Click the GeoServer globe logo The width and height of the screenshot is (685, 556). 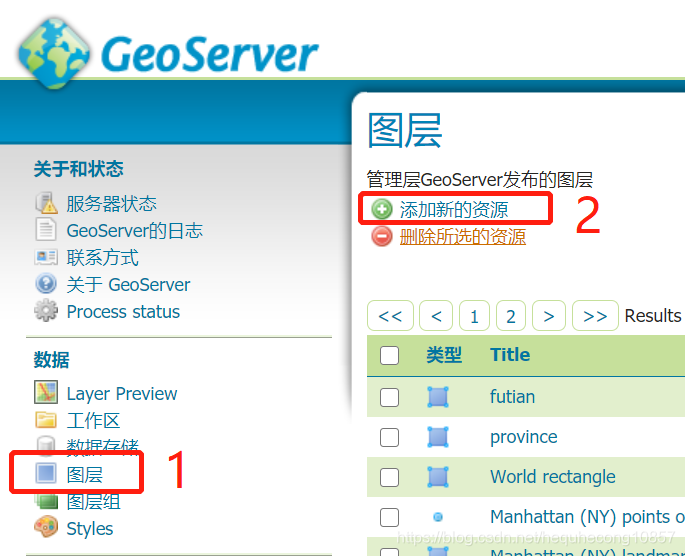[54, 53]
